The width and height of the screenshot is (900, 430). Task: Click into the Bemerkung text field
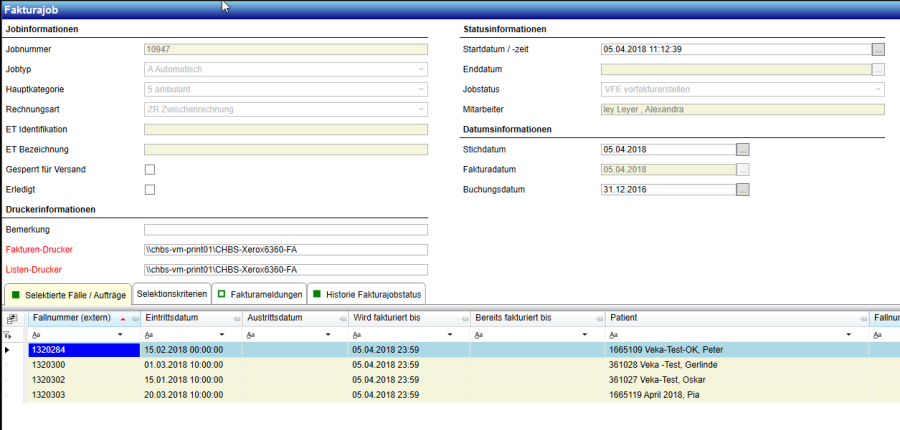pyautogui.click(x=285, y=230)
